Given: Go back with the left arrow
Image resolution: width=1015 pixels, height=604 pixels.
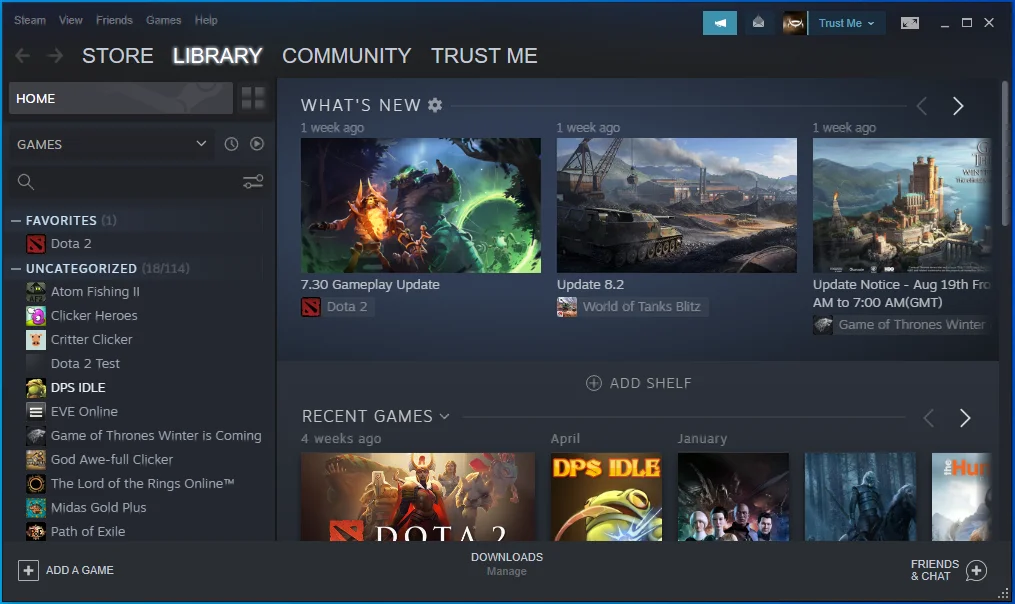Looking at the screenshot, I should pyautogui.click(x=23, y=56).
